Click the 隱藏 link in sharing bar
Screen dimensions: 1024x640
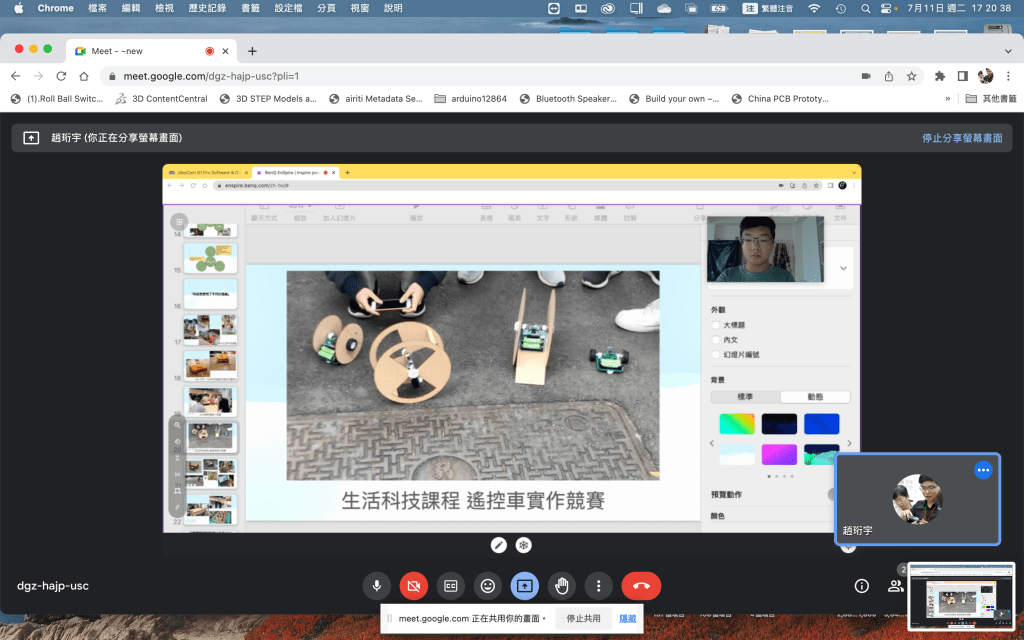coord(627,619)
